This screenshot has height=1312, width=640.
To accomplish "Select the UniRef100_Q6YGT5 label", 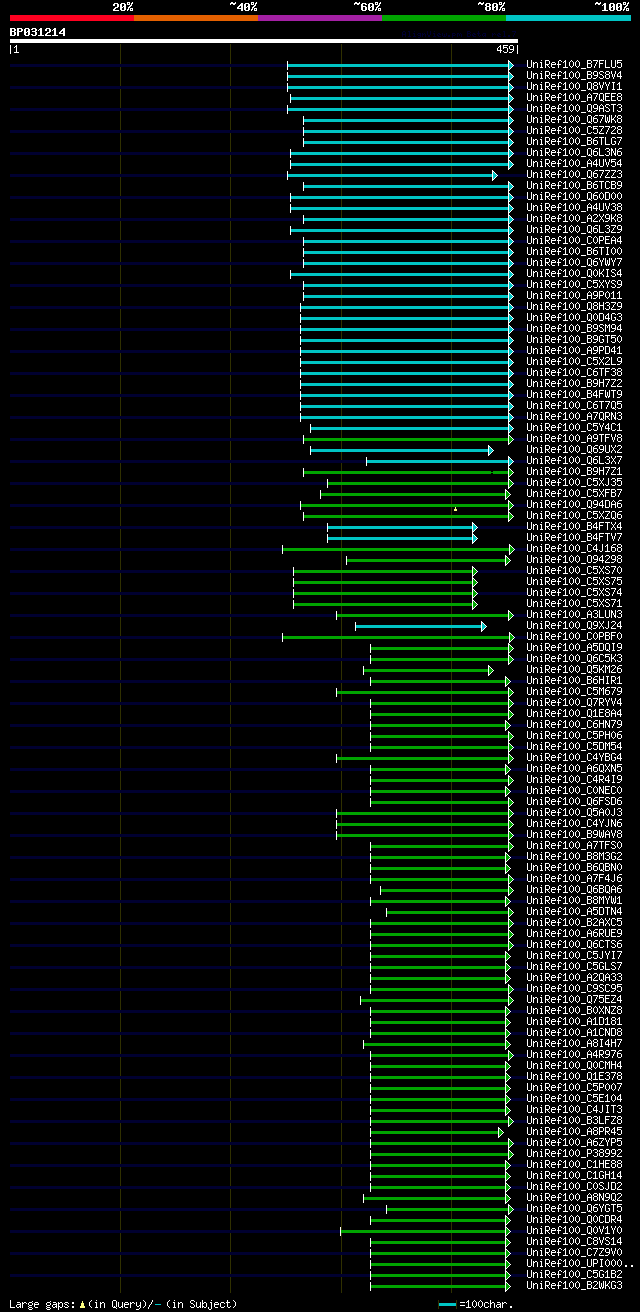I will click(574, 1208).
